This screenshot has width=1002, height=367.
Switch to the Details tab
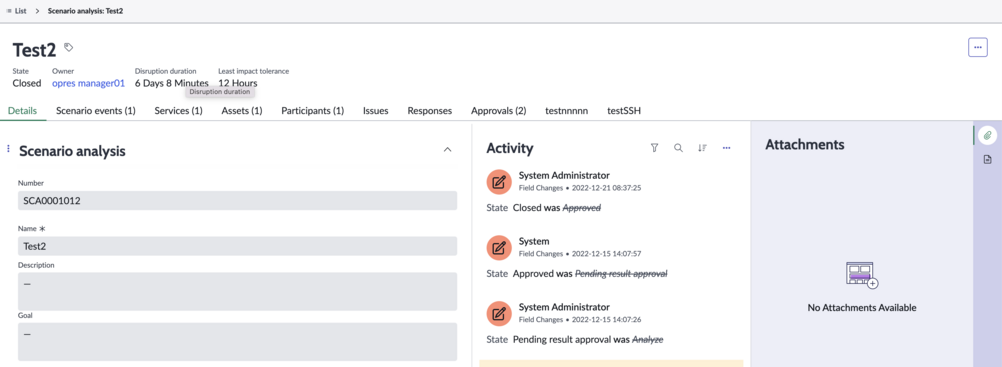point(22,111)
